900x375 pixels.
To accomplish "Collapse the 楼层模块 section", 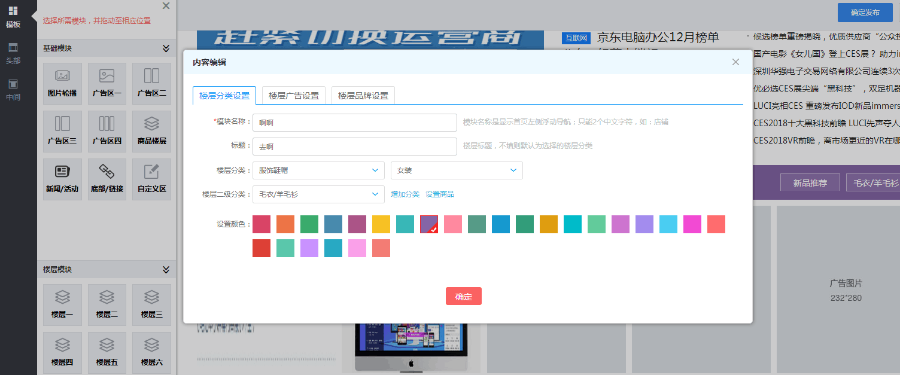I will click(x=166, y=269).
